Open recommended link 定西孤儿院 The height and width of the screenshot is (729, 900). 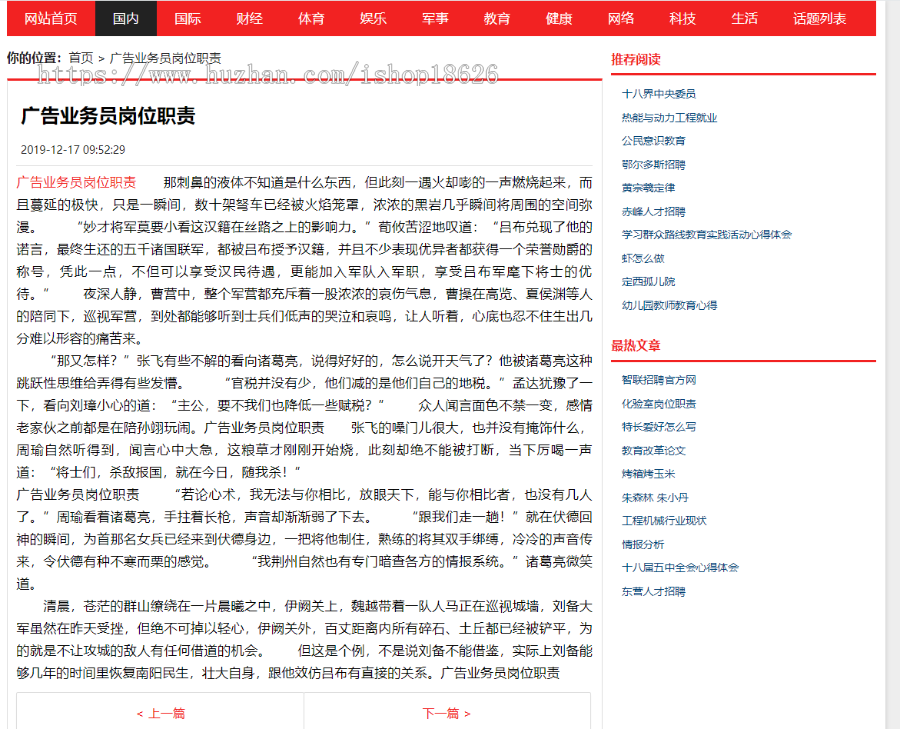pos(649,281)
